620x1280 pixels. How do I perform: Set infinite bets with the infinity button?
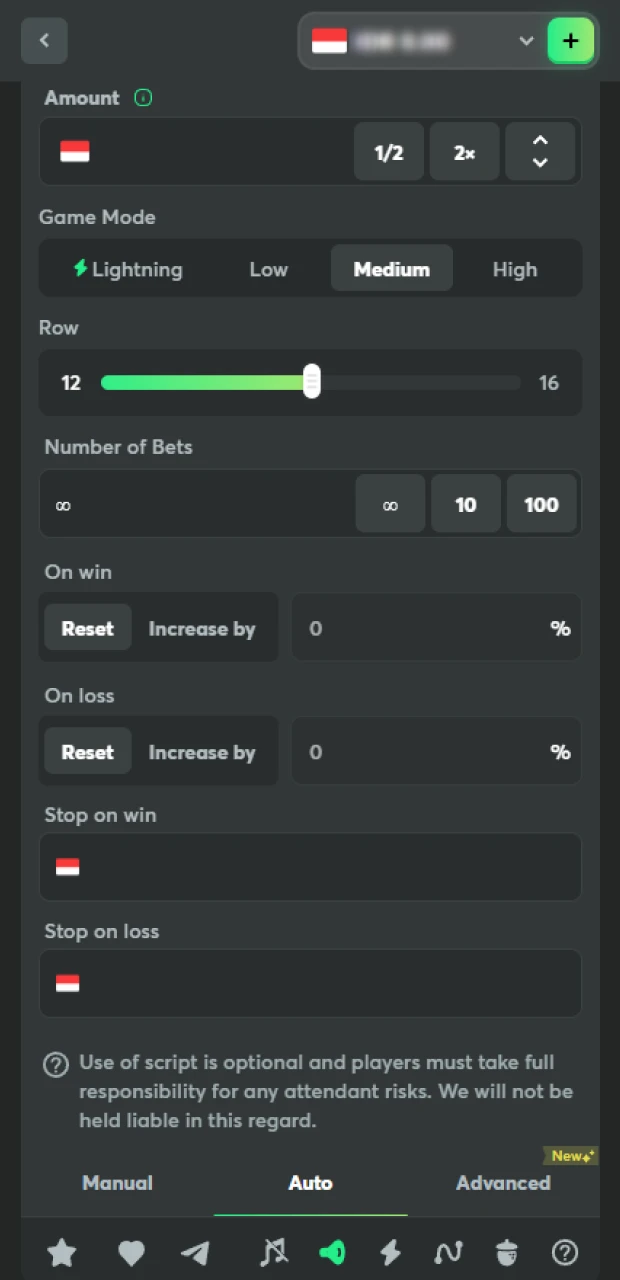point(389,504)
